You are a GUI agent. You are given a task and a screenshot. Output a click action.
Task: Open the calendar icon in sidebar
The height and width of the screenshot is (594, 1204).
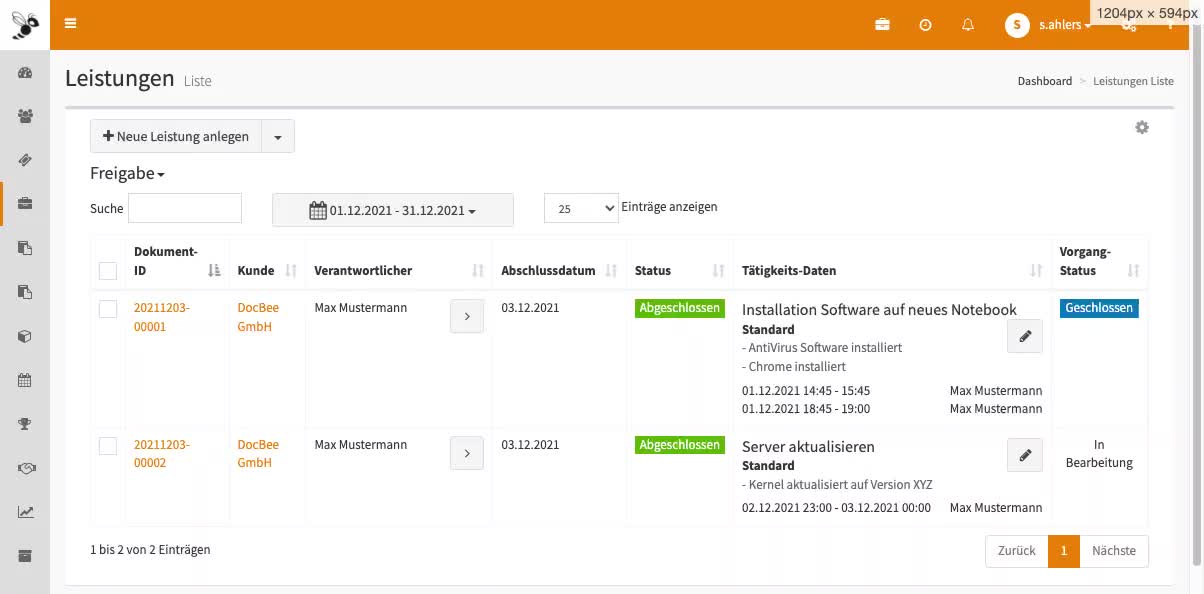coord(25,380)
